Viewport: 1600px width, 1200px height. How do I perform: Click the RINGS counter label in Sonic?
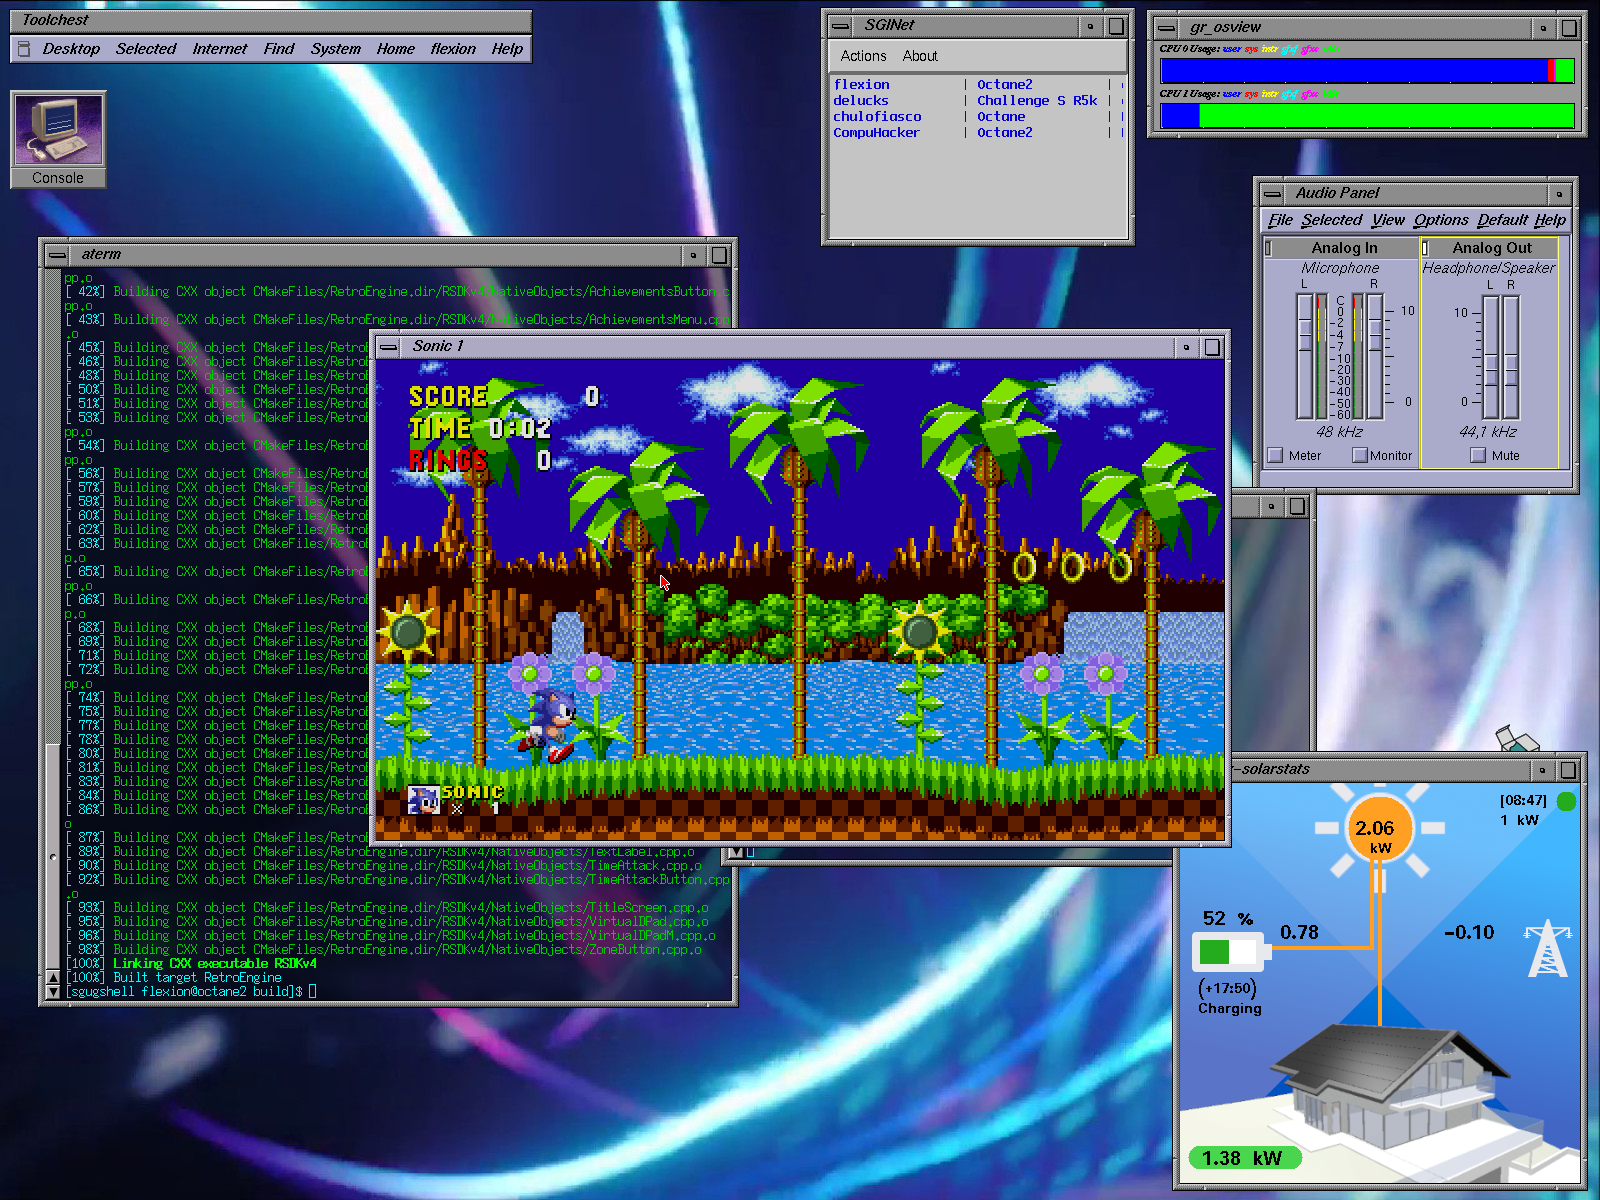pyautogui.click(x=448, y=460)
